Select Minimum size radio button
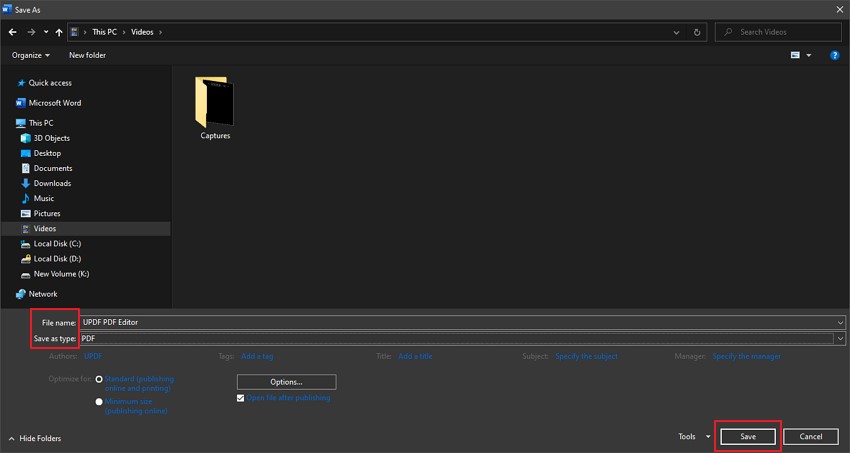The image size is (850, 453). pos(99,402)
